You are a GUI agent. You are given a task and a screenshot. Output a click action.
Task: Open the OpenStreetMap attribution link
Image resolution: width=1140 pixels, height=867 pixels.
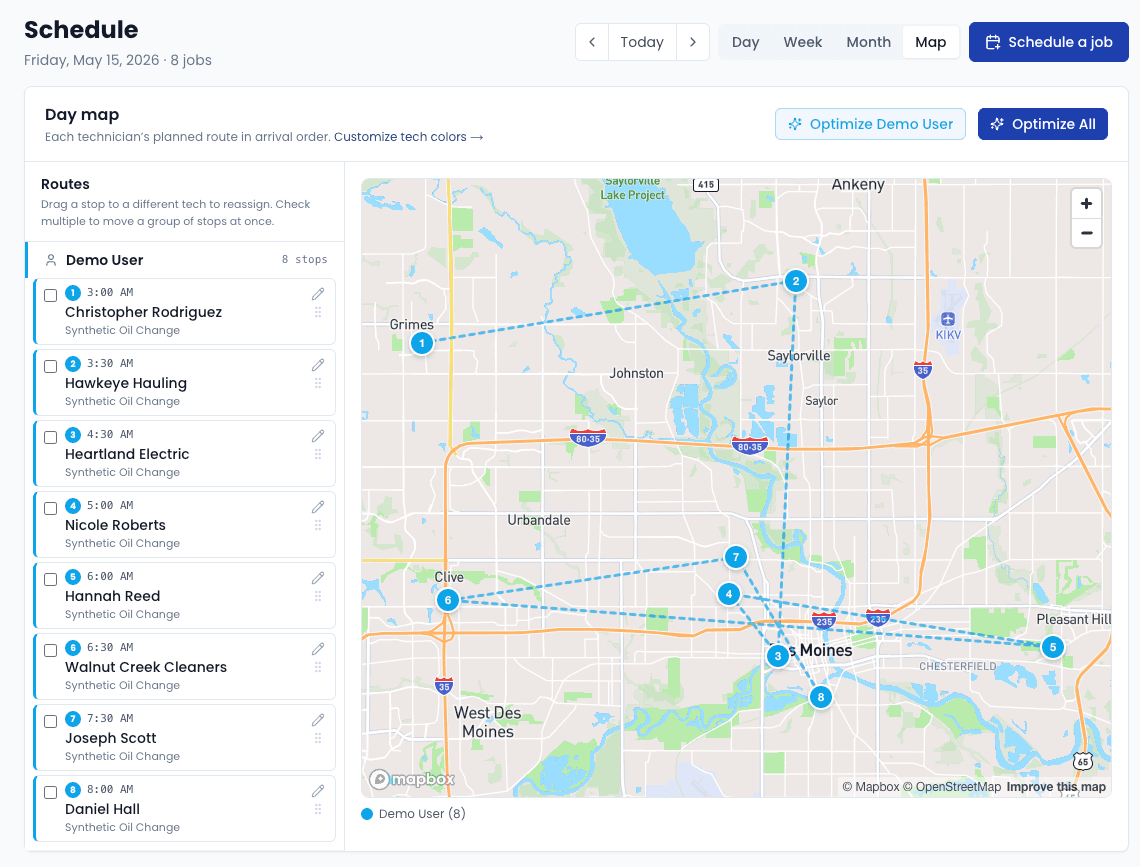[x=952, y=787]
